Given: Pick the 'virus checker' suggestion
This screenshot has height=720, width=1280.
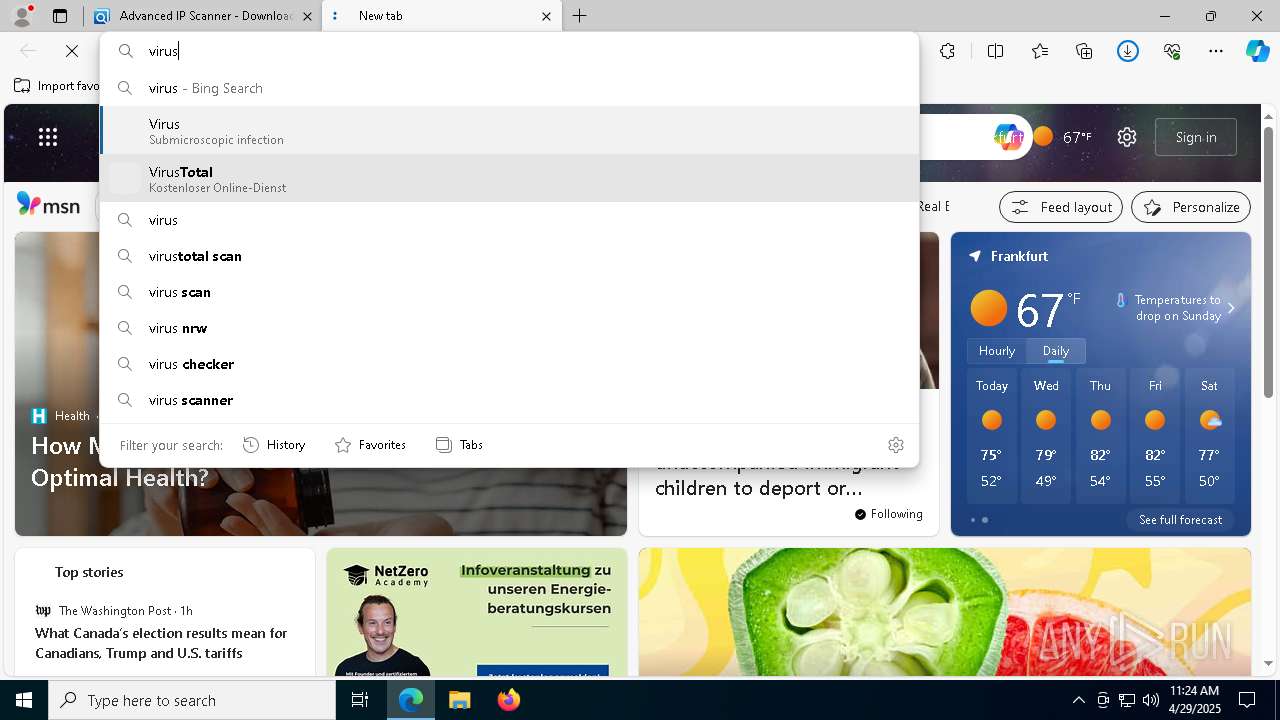Looking at the screenshot, I should coord(509,364).
